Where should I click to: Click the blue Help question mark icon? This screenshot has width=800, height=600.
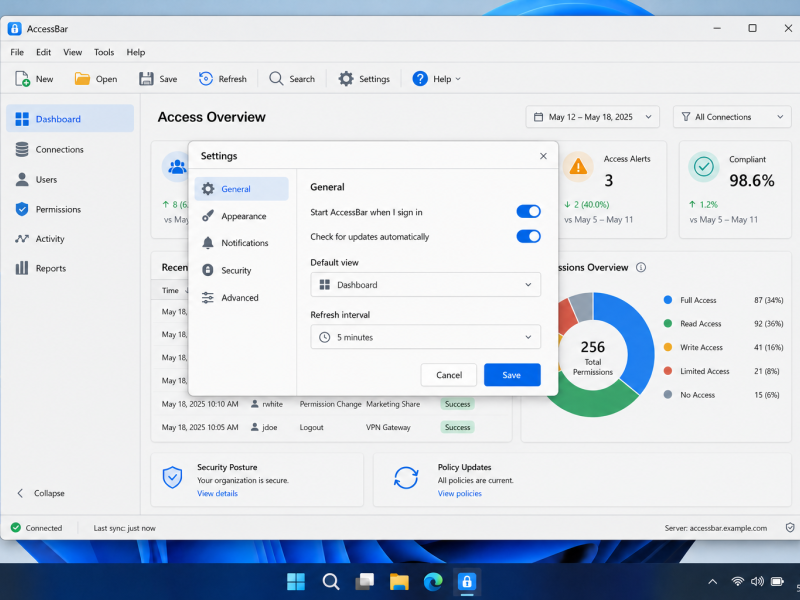click(420, 79)
